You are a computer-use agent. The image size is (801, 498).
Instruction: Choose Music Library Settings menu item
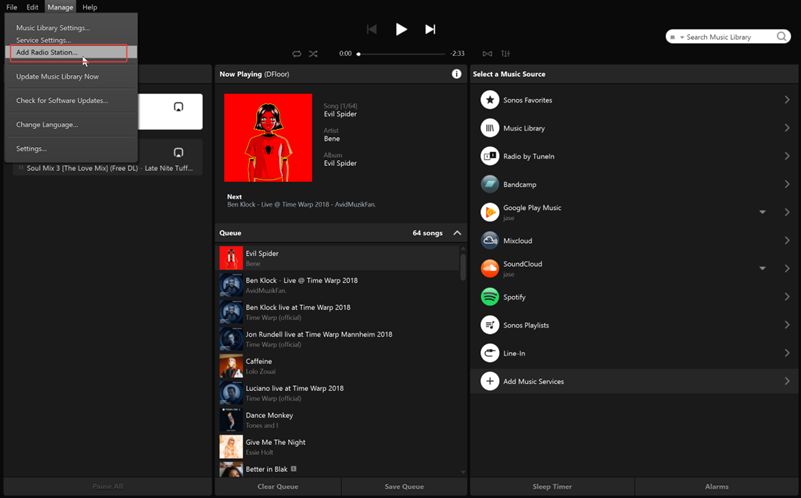click(71, 28)
